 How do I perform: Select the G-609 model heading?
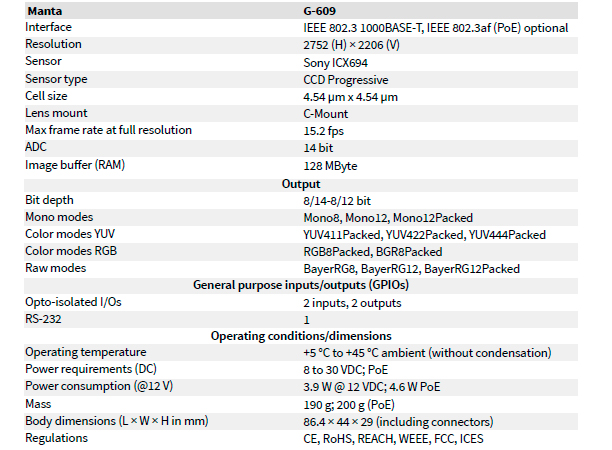pos(319,11)
